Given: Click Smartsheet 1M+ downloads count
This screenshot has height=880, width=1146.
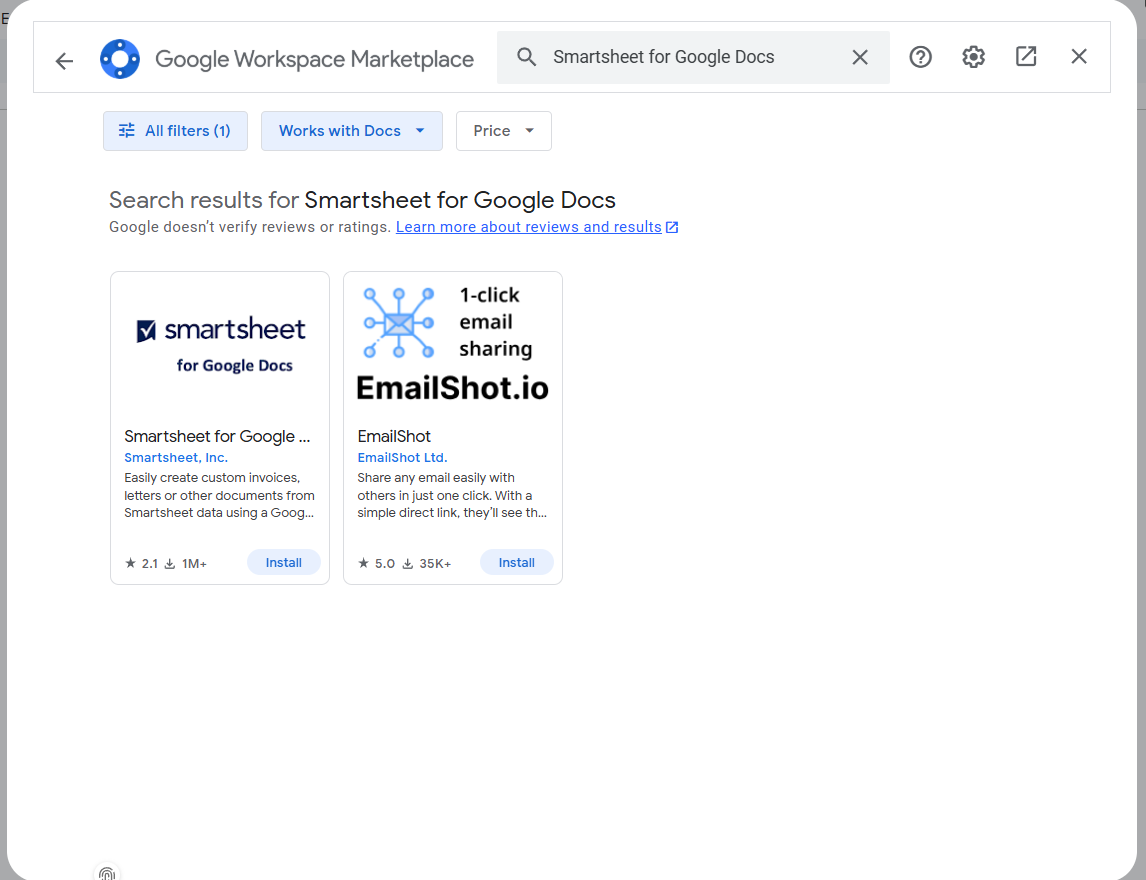Looking at the screenshot, I should tap(186, 564).
